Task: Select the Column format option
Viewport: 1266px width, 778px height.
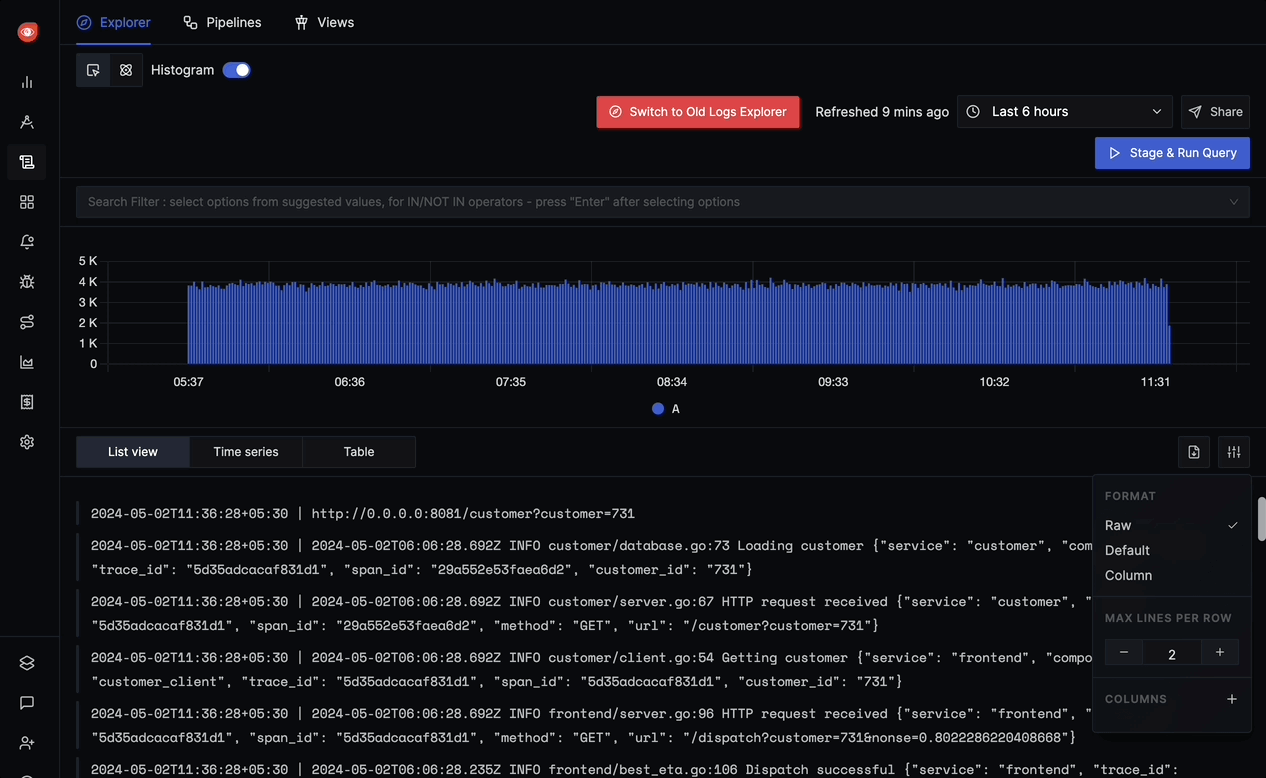Action: coord(1171,575)
